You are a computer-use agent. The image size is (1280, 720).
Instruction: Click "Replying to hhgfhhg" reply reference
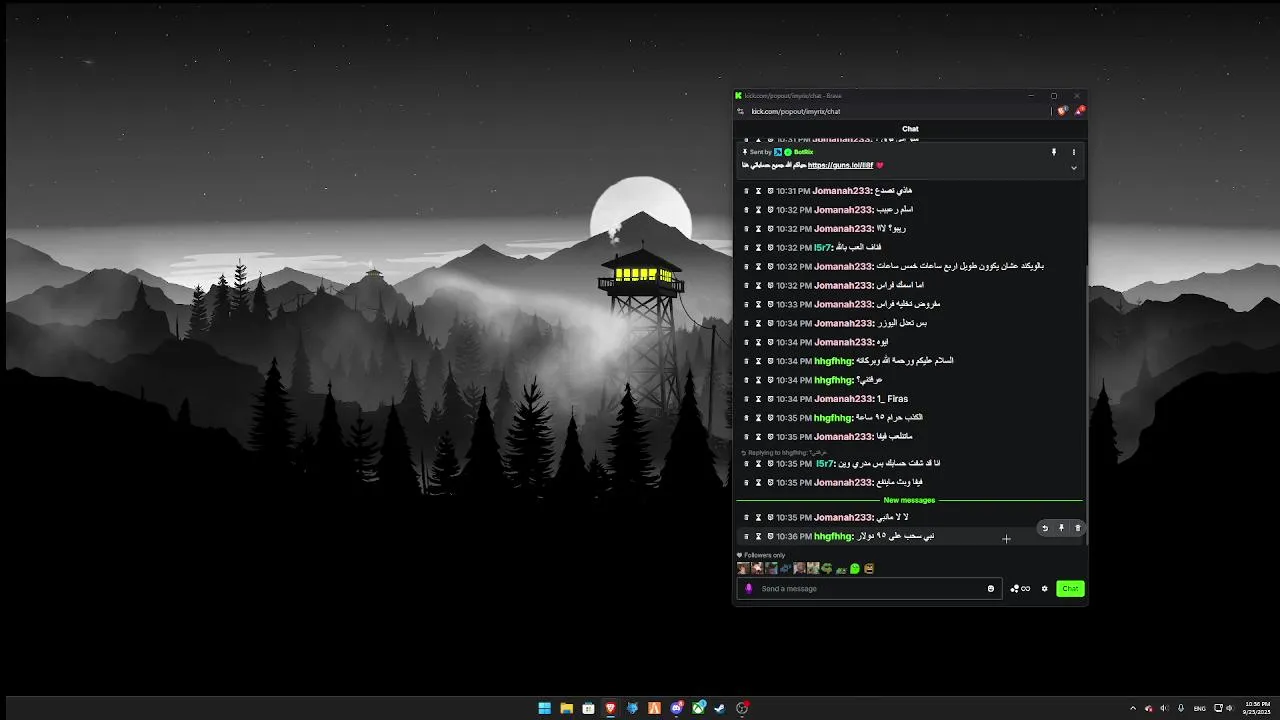(x=784, y=452)
